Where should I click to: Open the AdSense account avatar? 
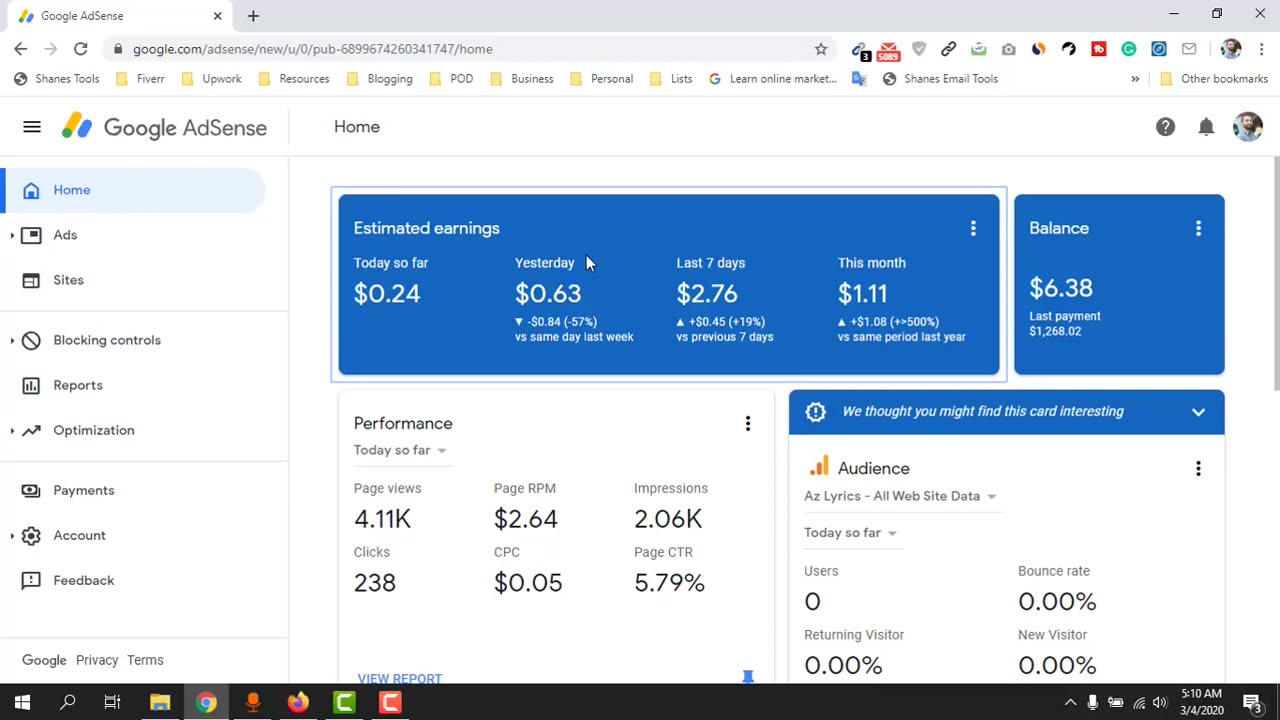click(1248, 127)
